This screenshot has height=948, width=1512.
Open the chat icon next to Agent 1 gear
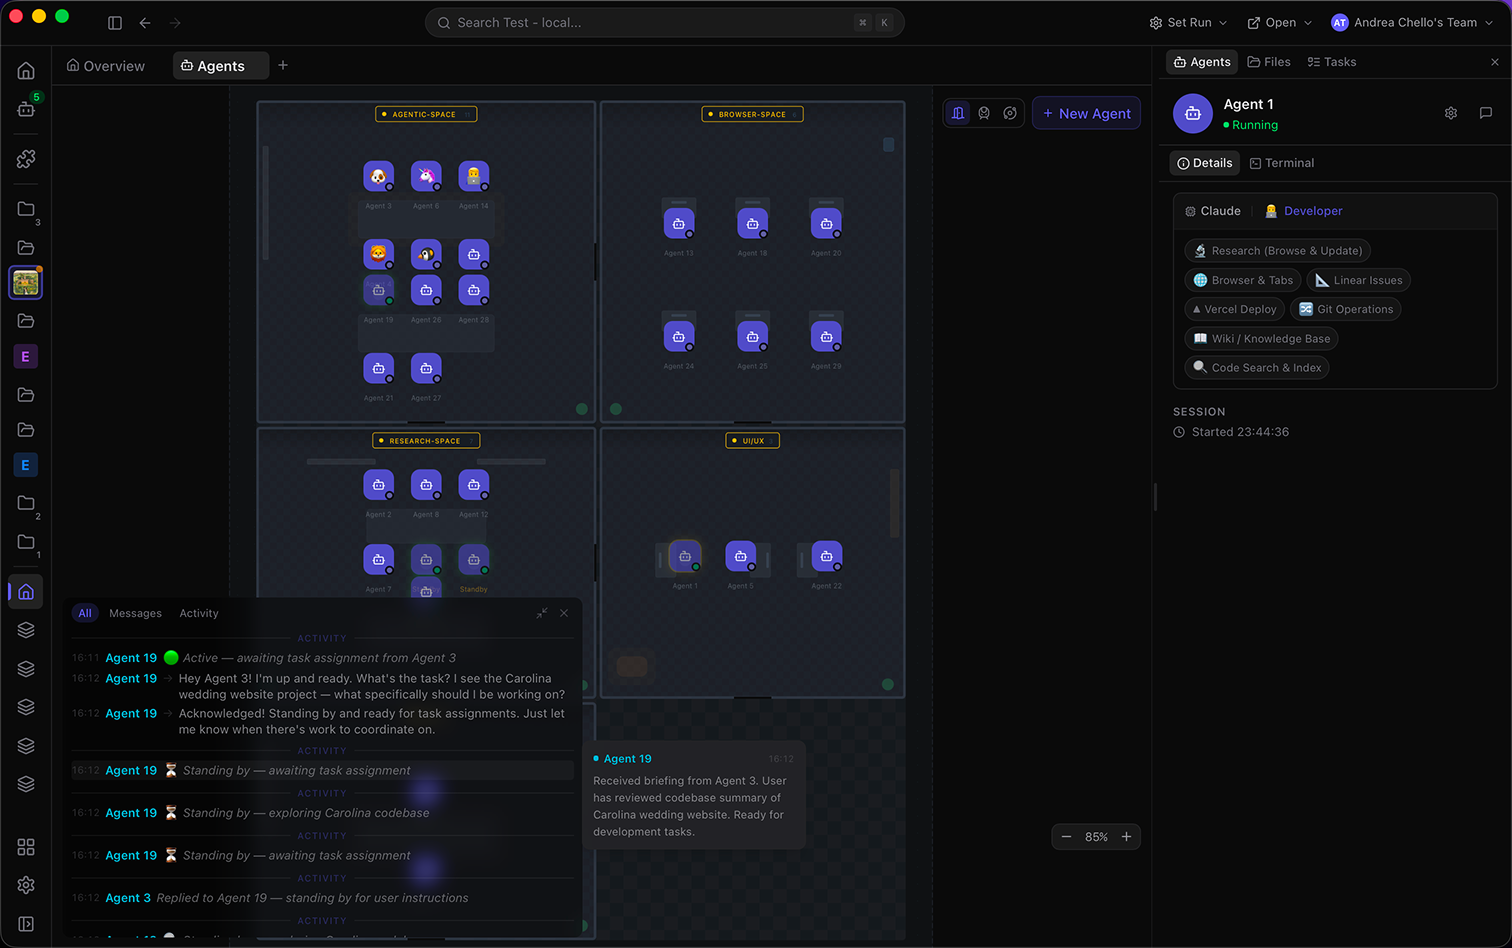pos(1485,113)
